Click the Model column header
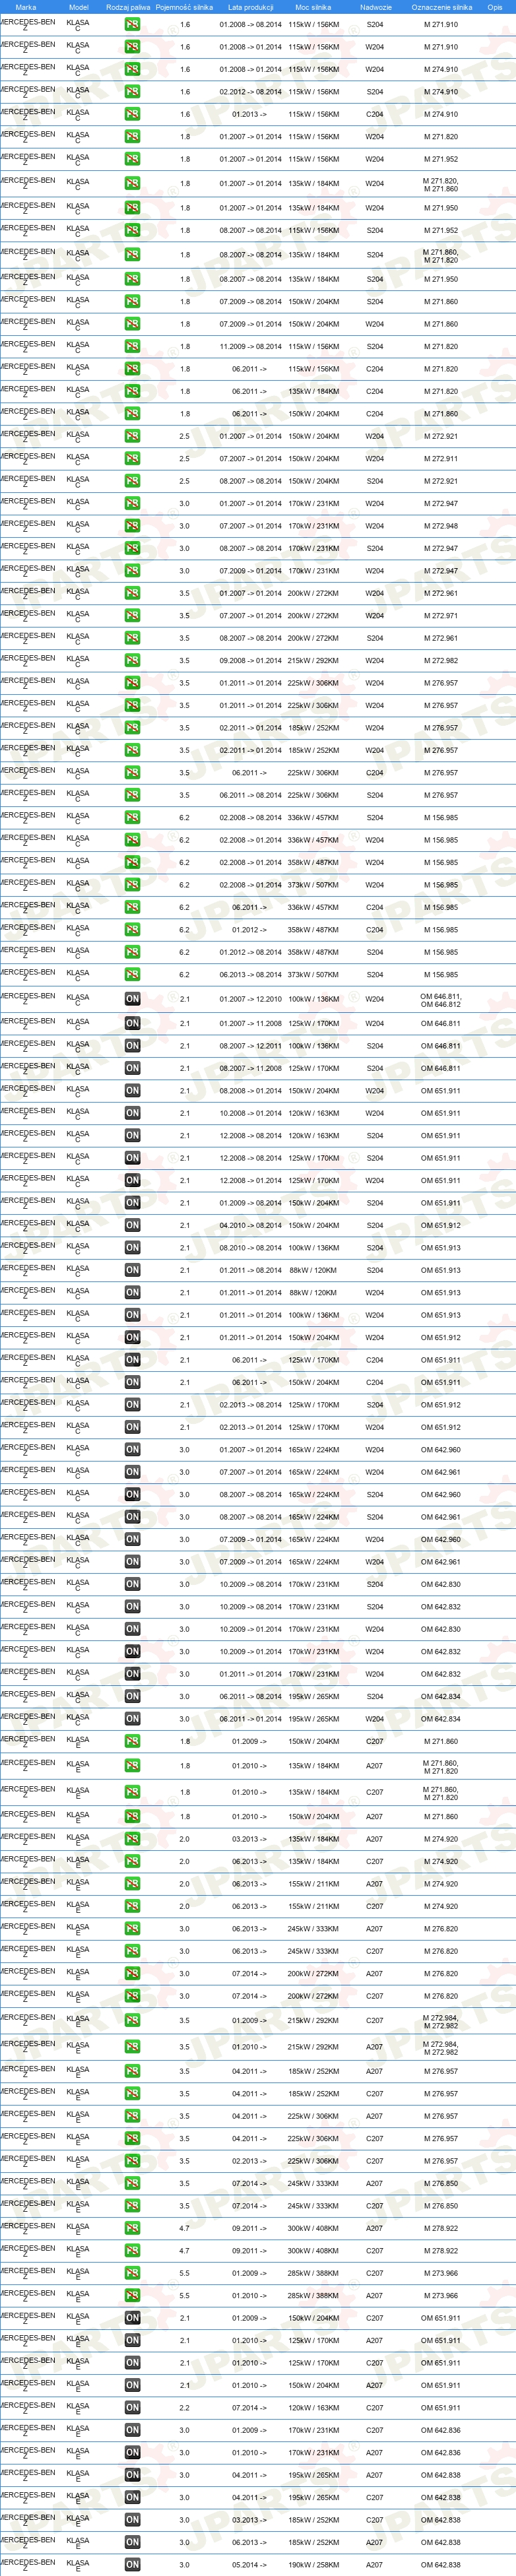The width and height of the screenshot is (516, 2576). coord(78,7)
